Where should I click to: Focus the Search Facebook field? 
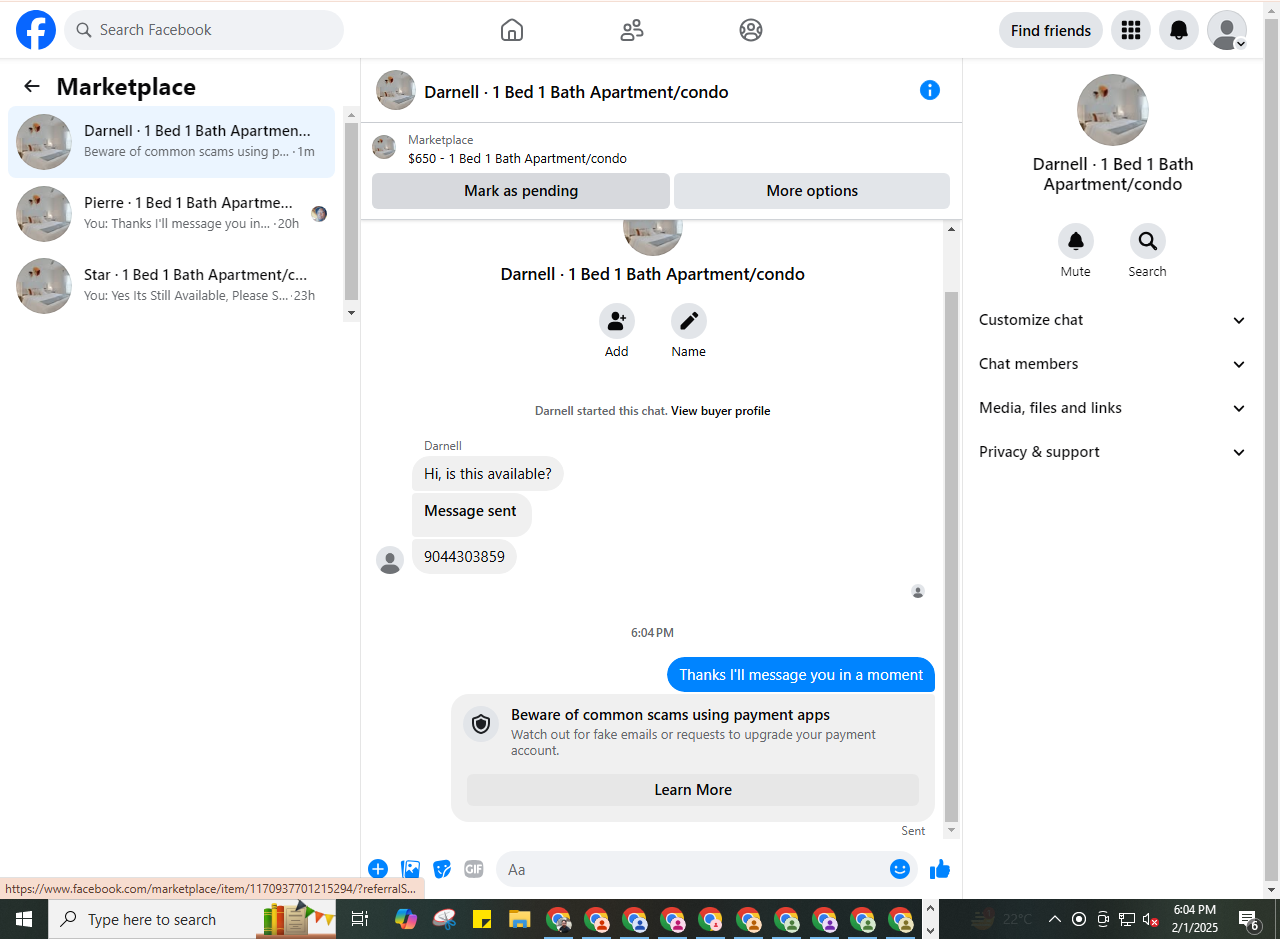click(x=204, y=30)
